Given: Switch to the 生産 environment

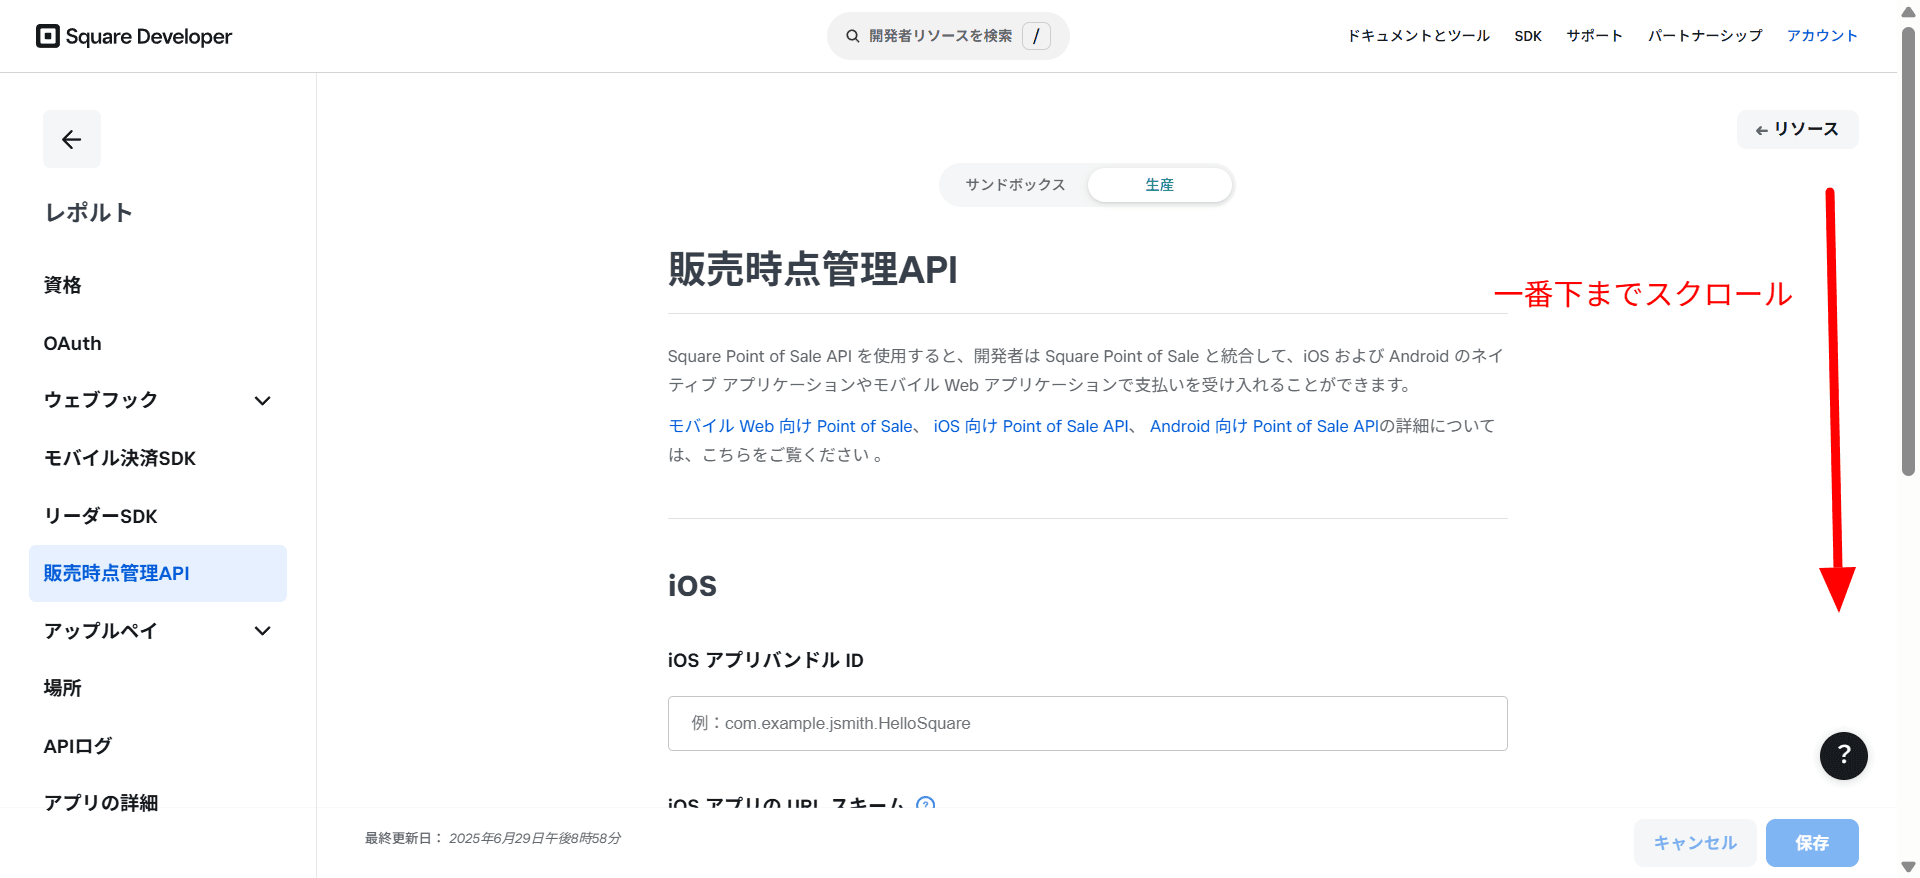Looking at the screenshot, I should click(1159, 185).
